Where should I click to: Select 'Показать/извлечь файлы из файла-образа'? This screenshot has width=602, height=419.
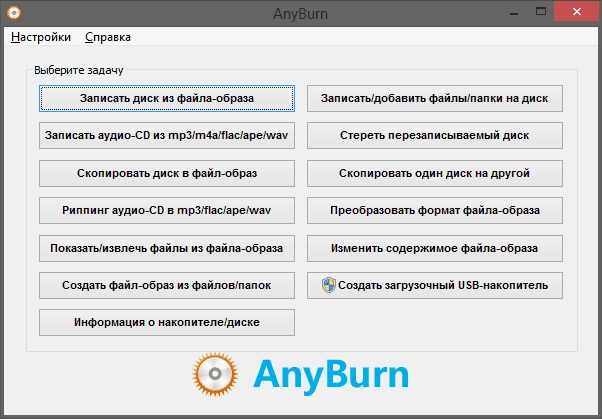167,248
